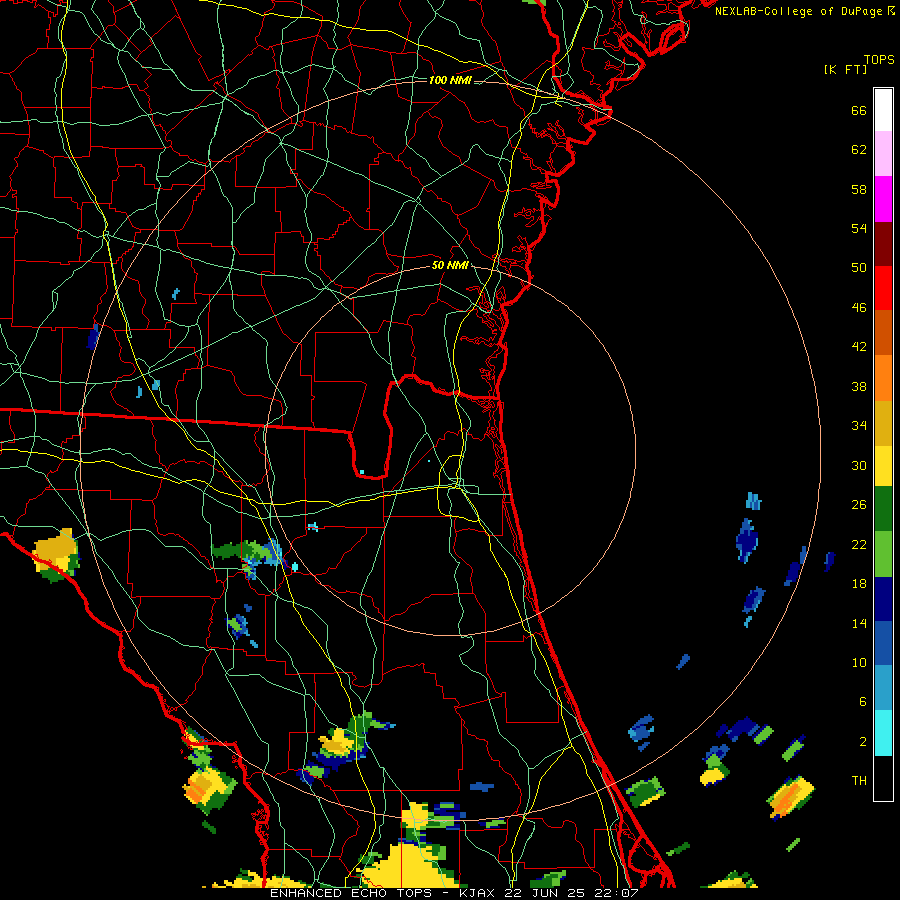The width and height of the screenshot is (900, 900).
Task: Click the '14' legend scale value
Action: [859, 623]
